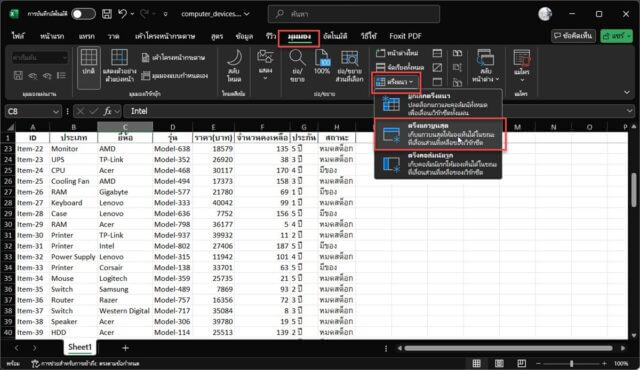The image size is (640, 370).
Task: Open the File (ไฟล์) tab
Action: tap(18, 36)
